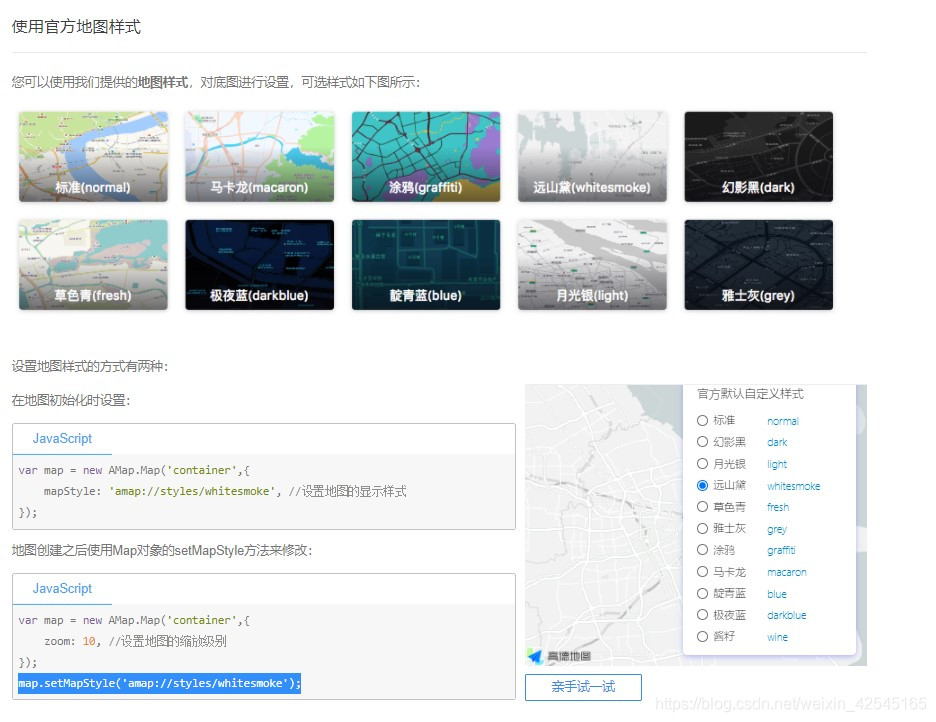The image size is (936, 722).
Task: Click the 'dark' style name text
Action: click(x=777, y=442)
